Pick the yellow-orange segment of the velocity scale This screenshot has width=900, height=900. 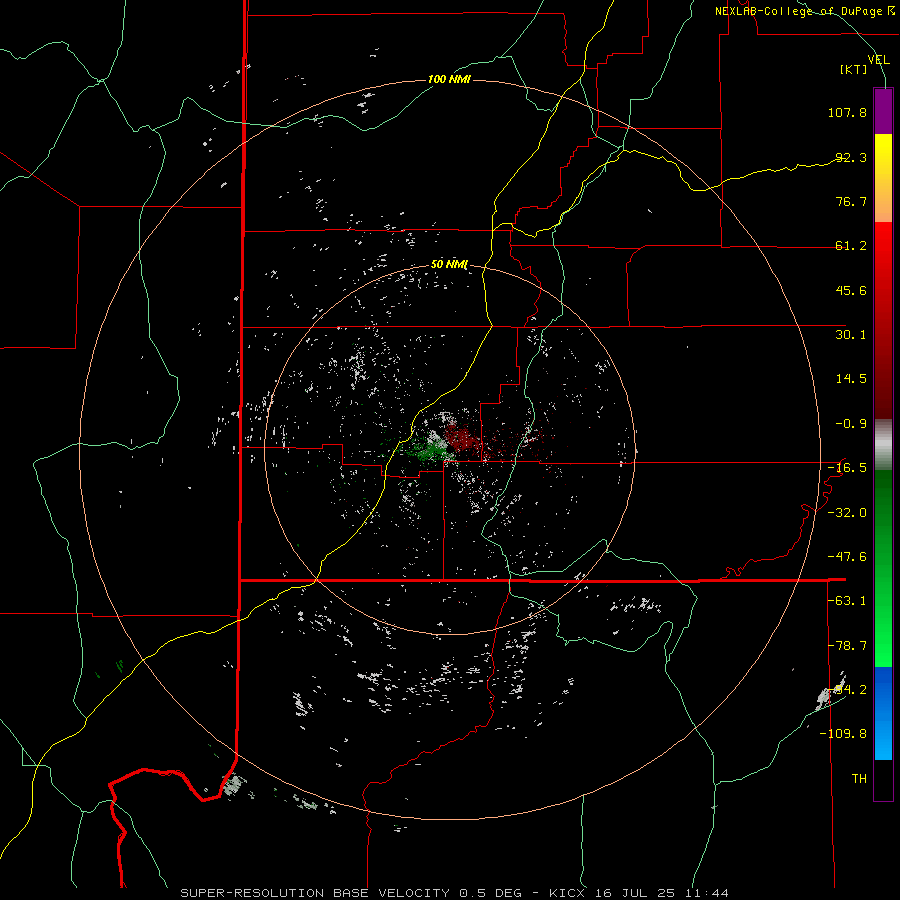point(883,178)
